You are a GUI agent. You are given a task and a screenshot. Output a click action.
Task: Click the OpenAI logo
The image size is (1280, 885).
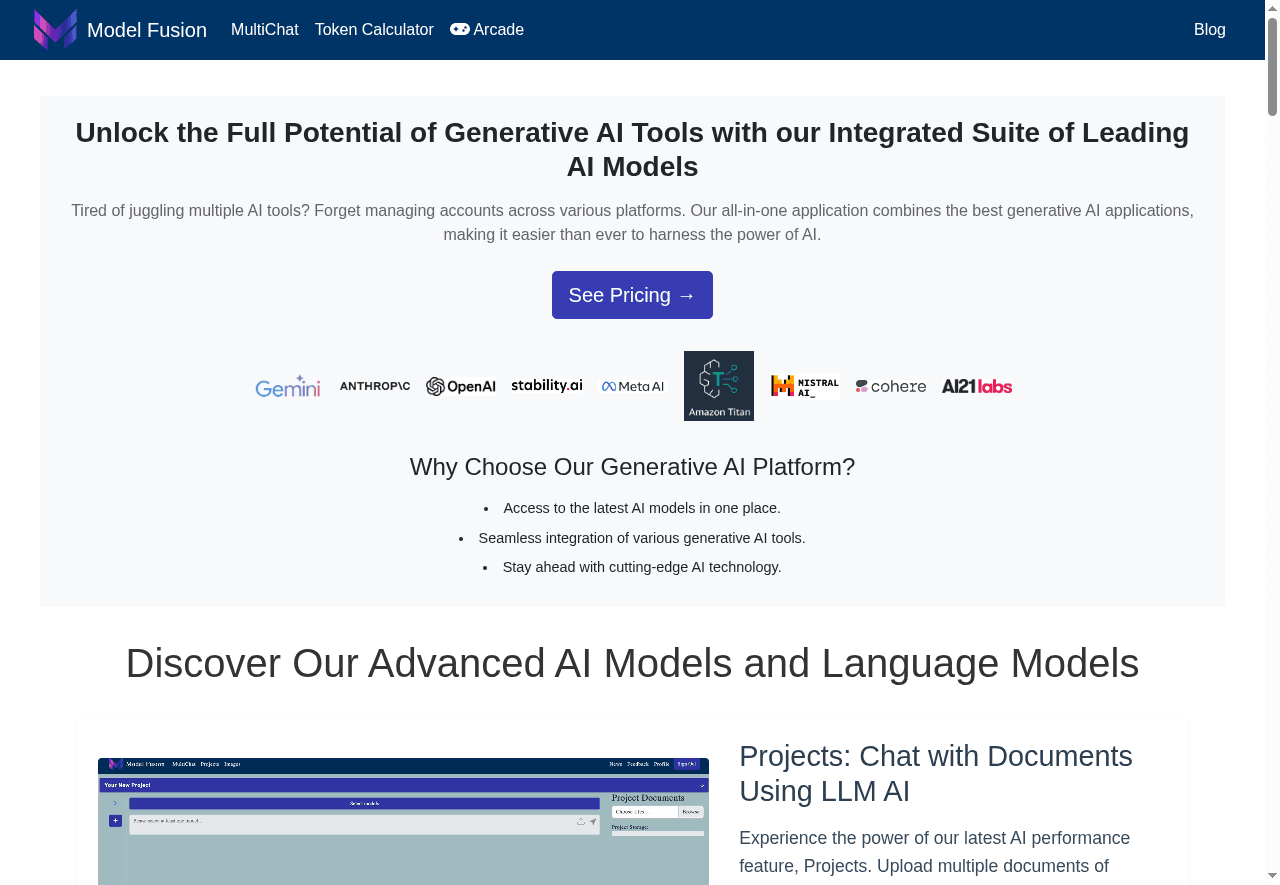point(460,386)
